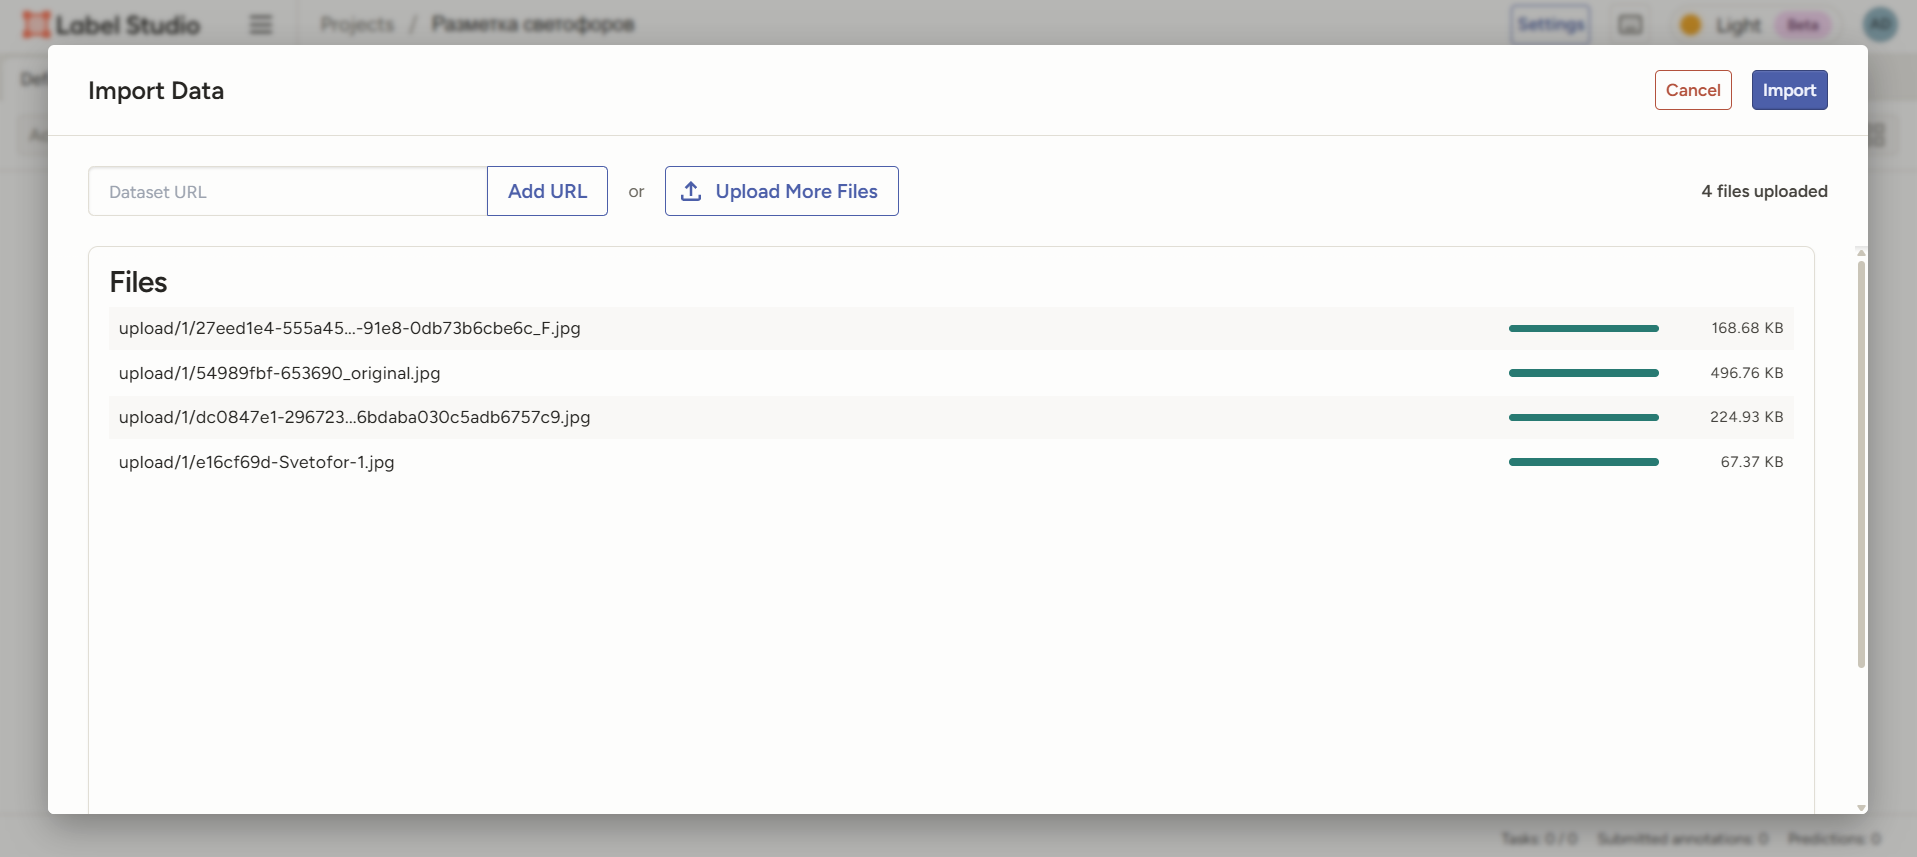Cancel the data import
The height and width of the screenshot is (857, 1917).
coord(1692,90)
